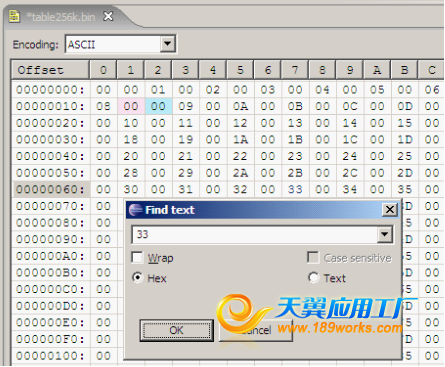Viewport: 445px width, 367px height.
Task: Click column header B
Action: click(404, 70)
